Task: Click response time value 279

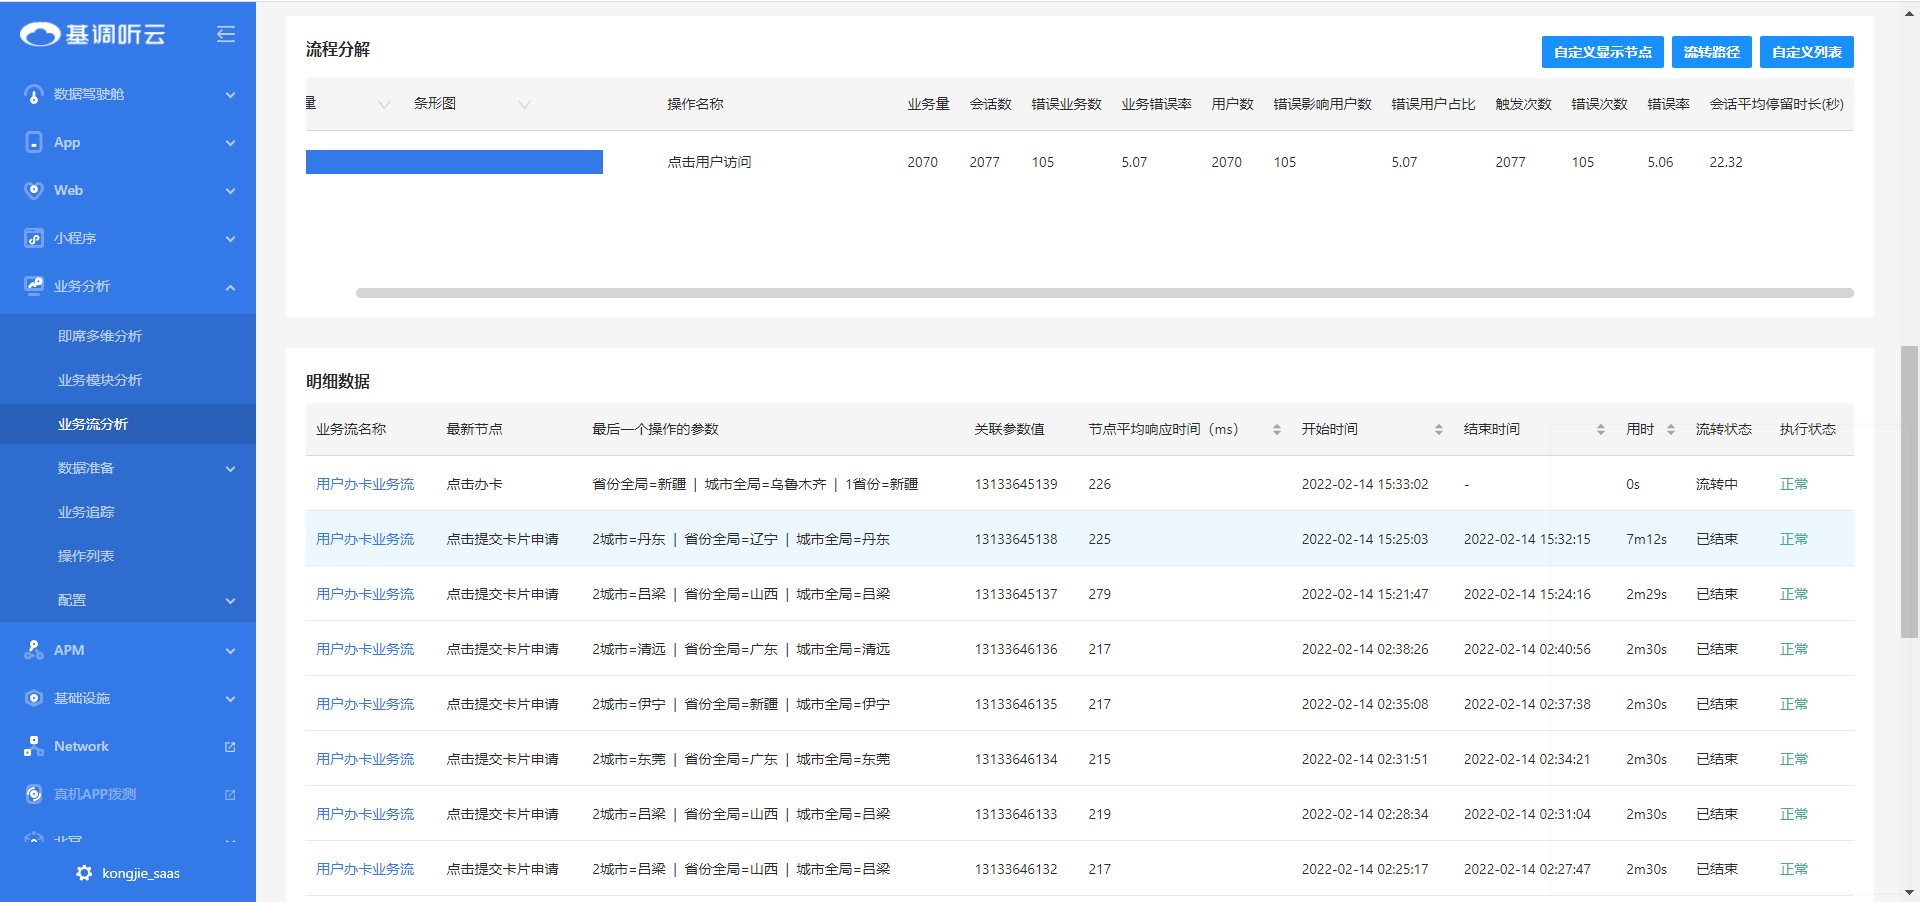Action: click(1100, 594)
